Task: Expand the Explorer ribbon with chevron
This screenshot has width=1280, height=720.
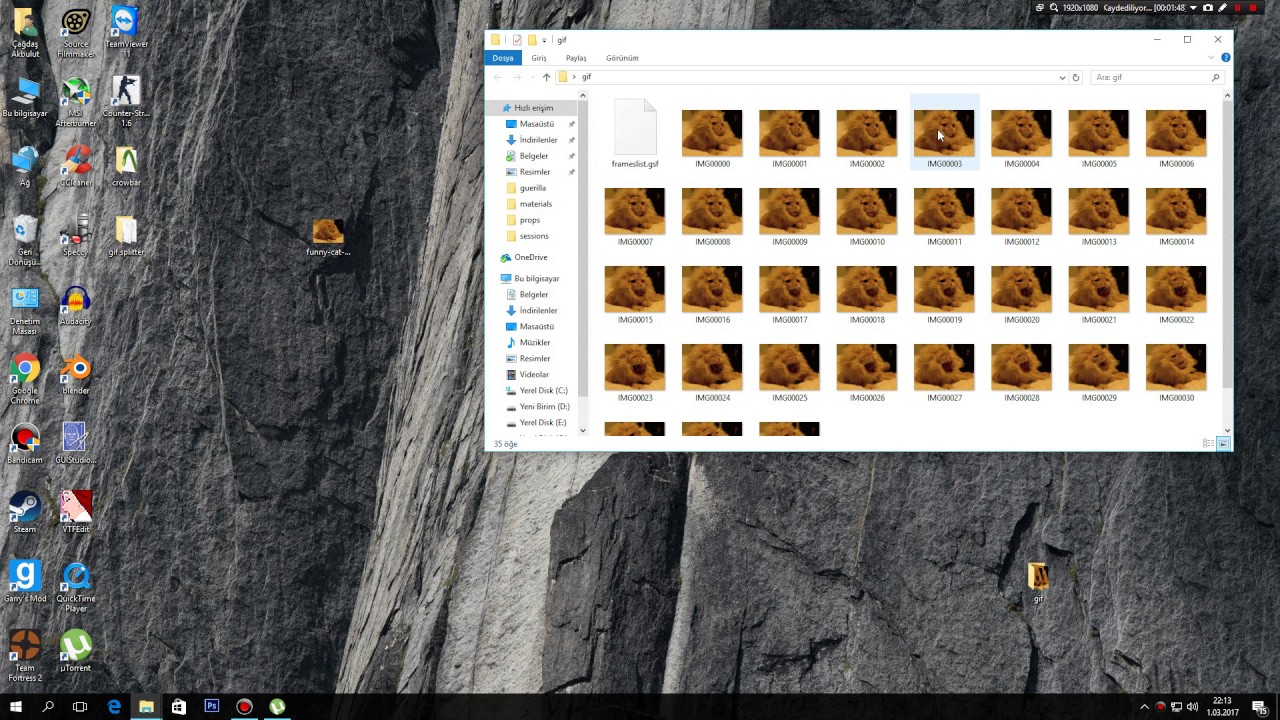Action: tap(1212, 58)
